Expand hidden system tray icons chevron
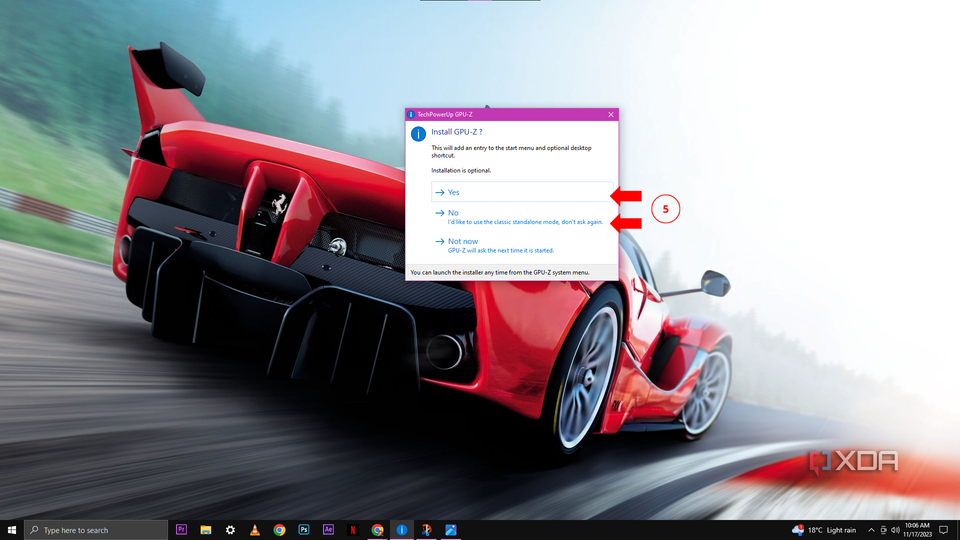 pyautogui.click(x=871, y=530)
